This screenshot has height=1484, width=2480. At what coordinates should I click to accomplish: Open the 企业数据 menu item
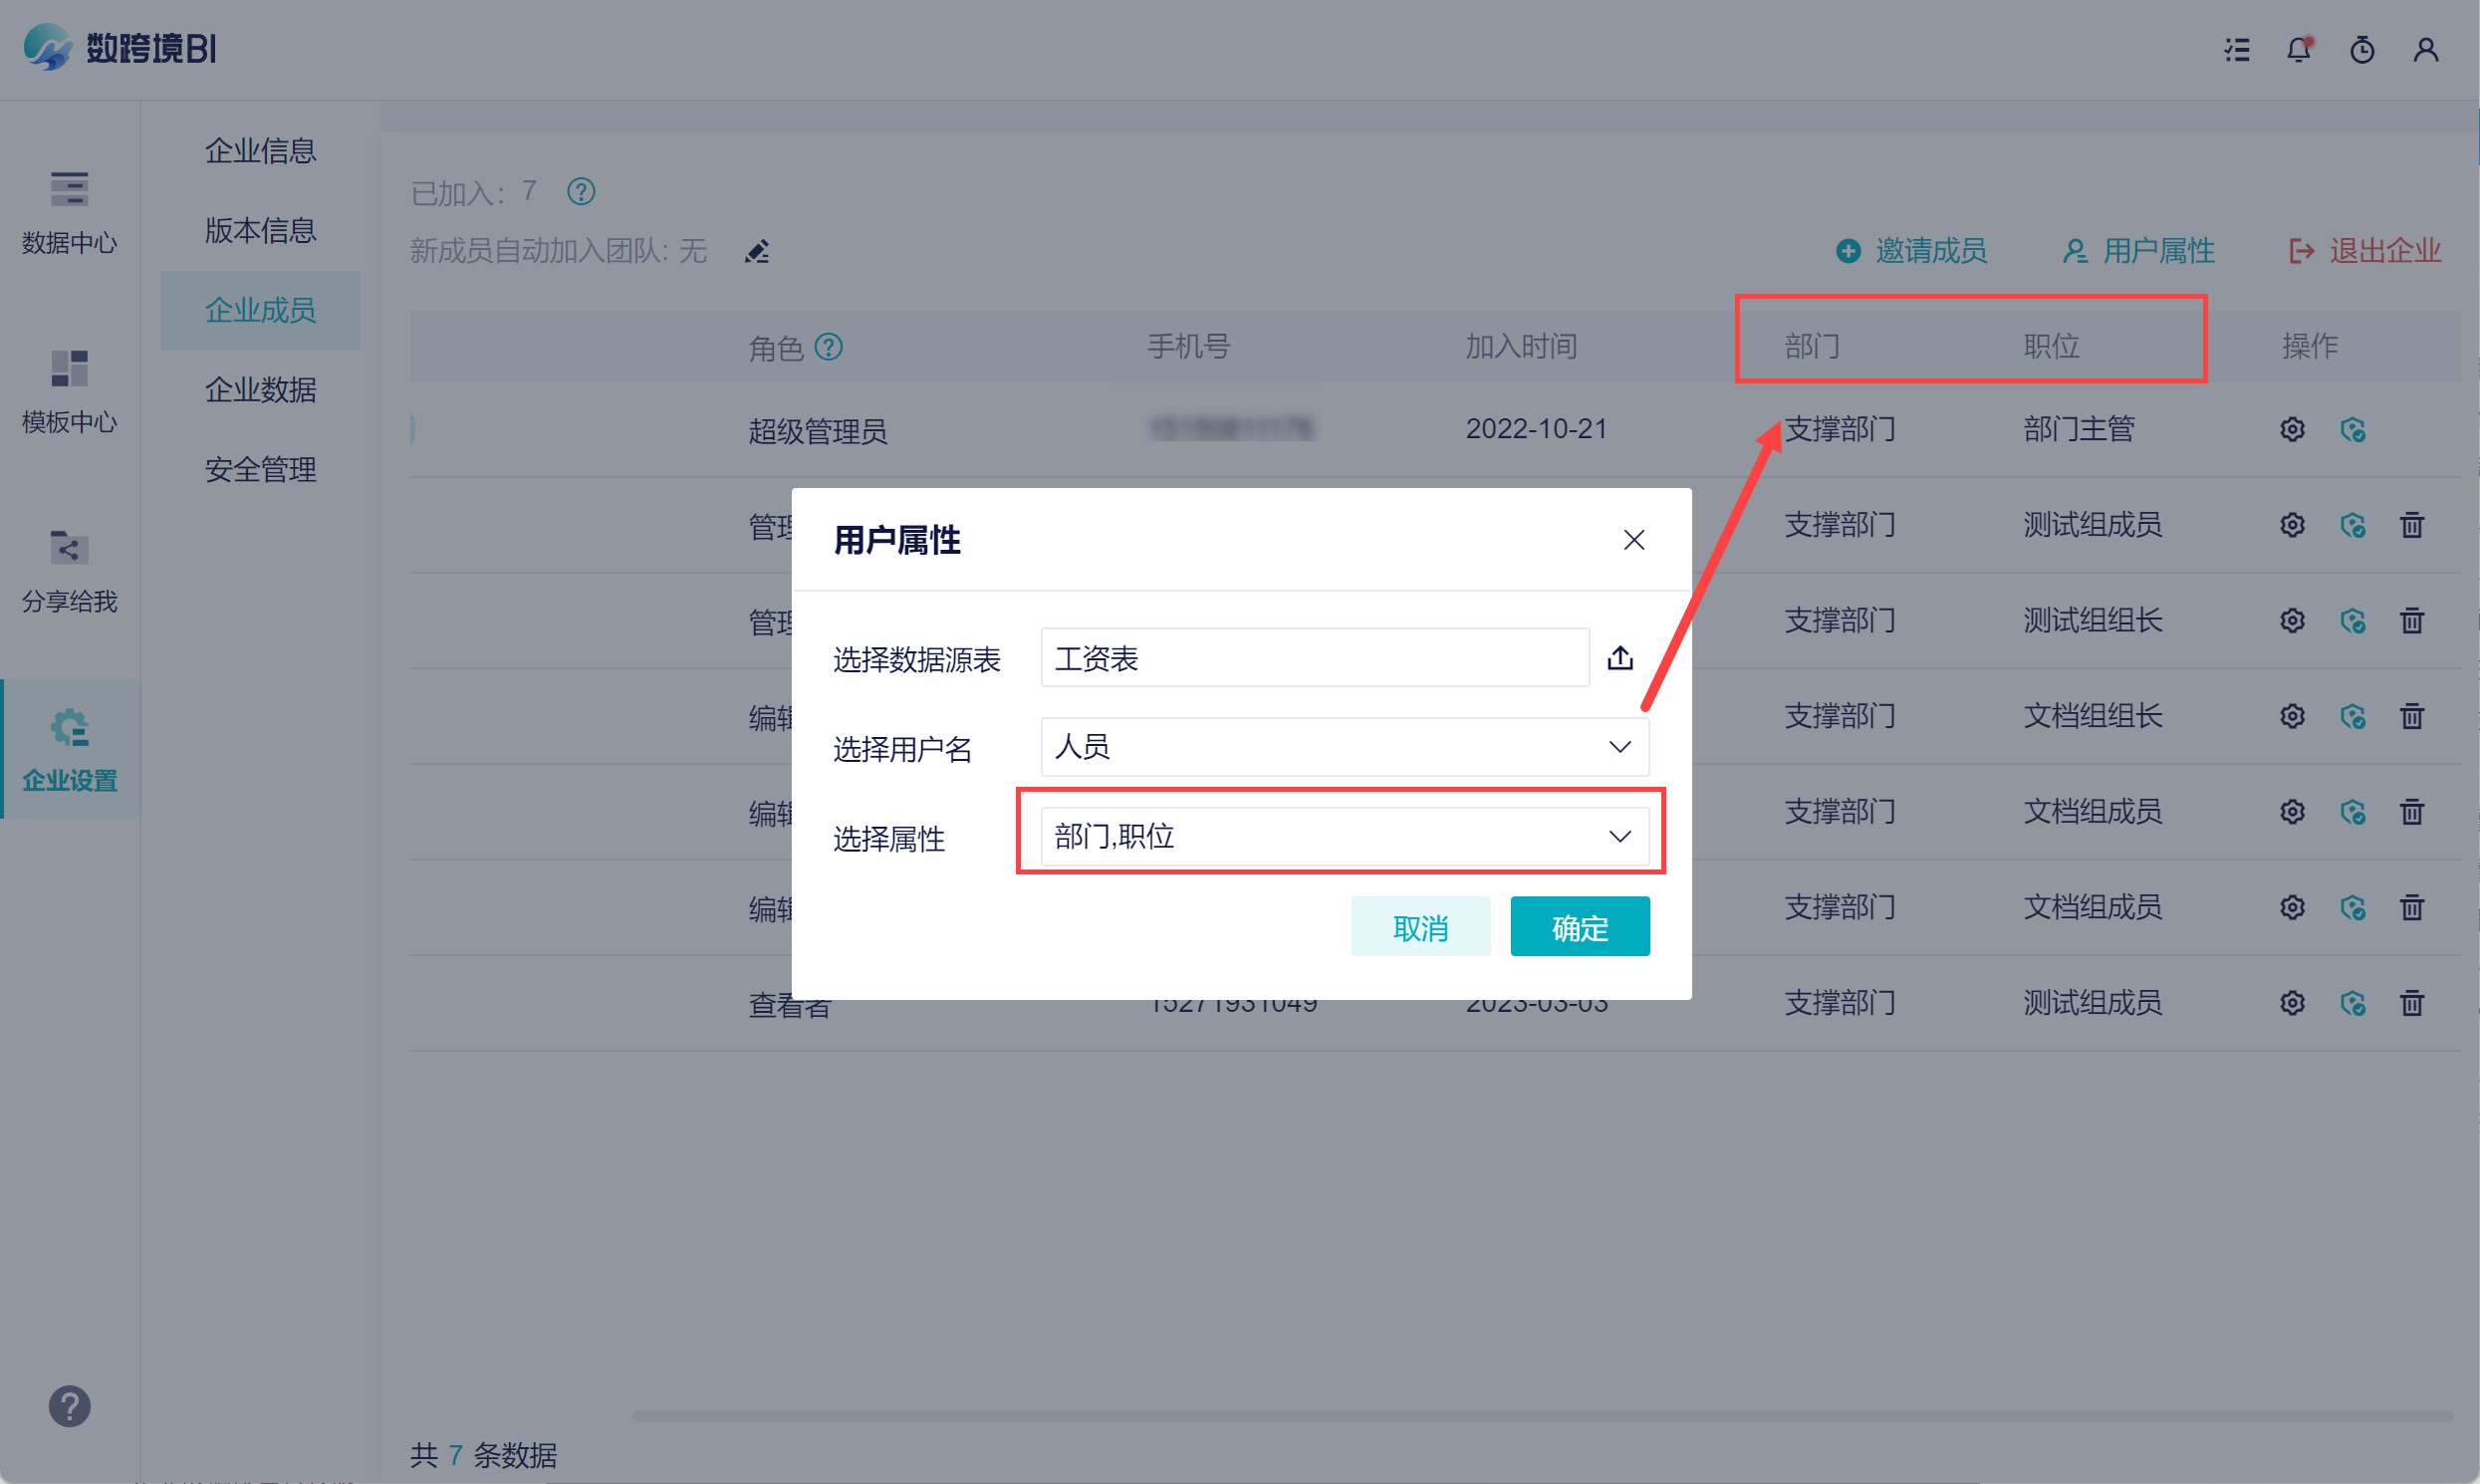(260, 389)
